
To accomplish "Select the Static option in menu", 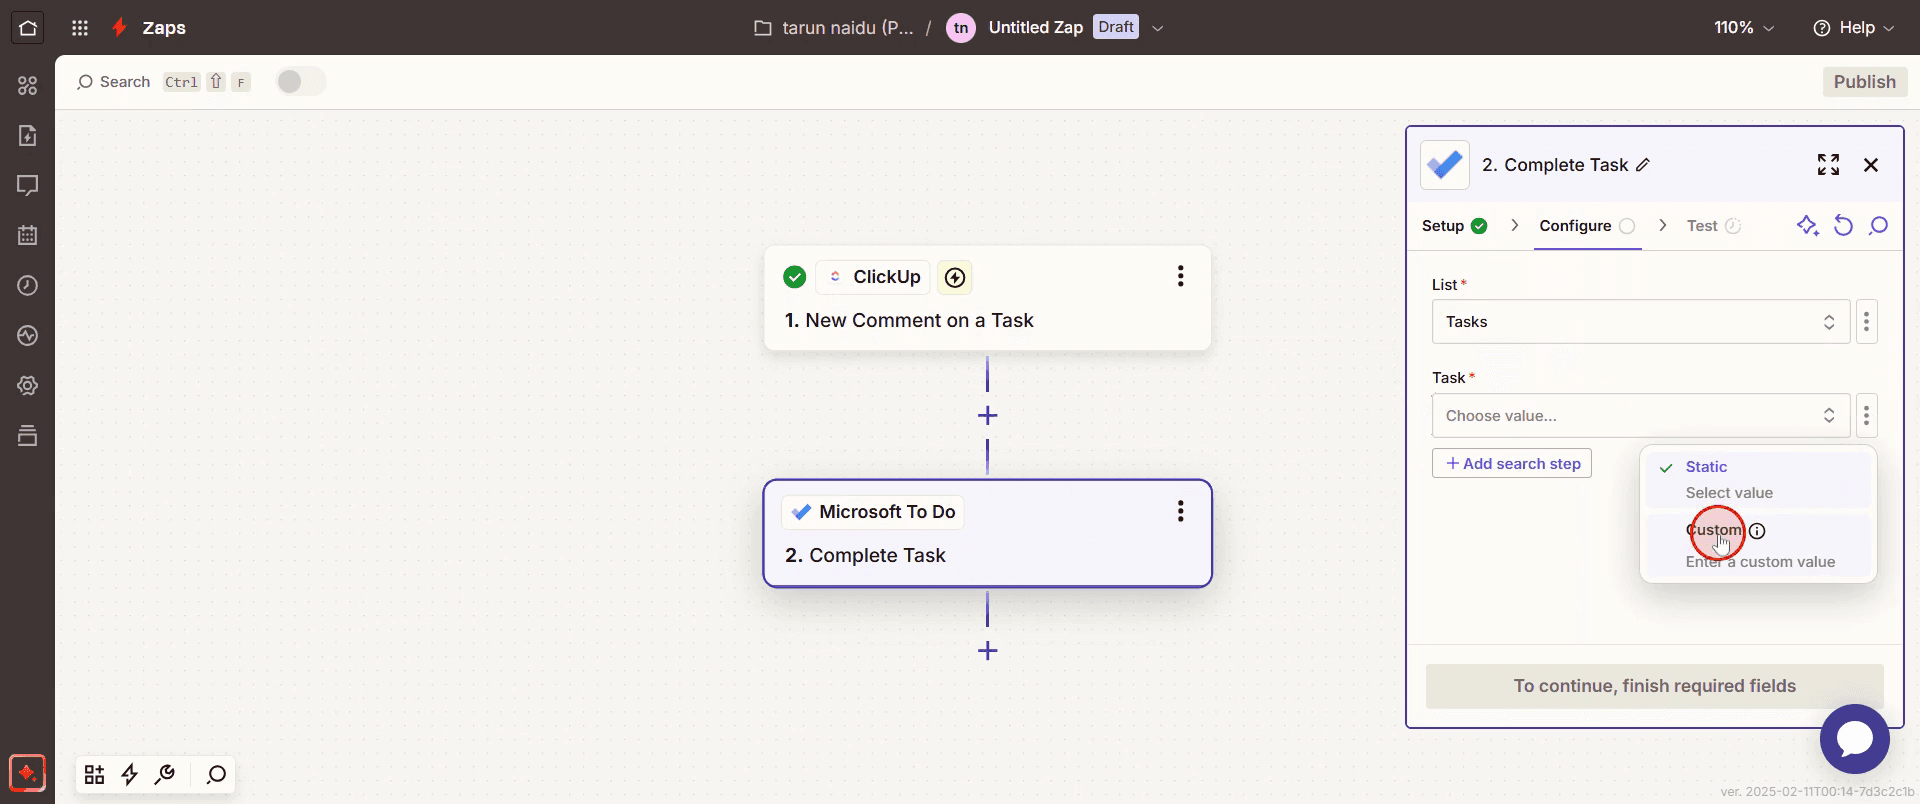I will pos(1759,480).
